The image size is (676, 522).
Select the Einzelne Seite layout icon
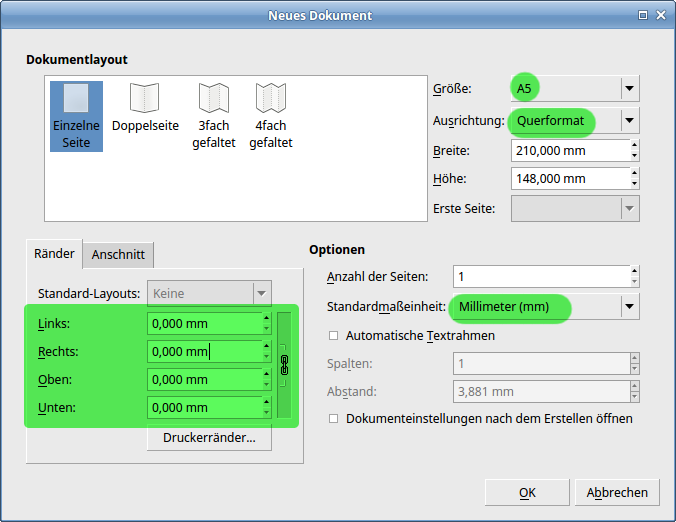coord(76,115)
